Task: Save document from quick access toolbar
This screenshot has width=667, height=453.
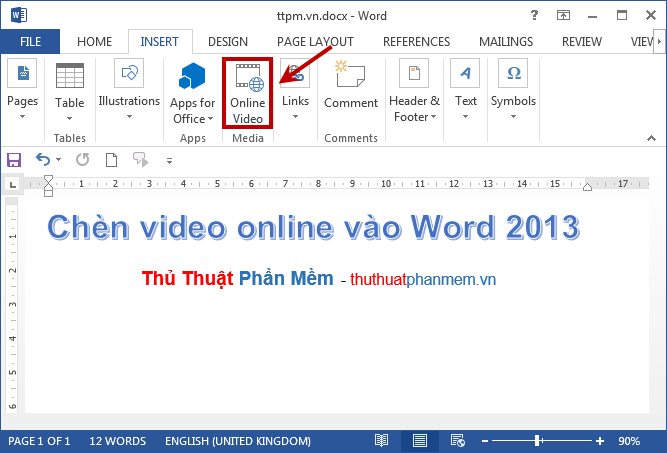Action: [x=14, y=160]
